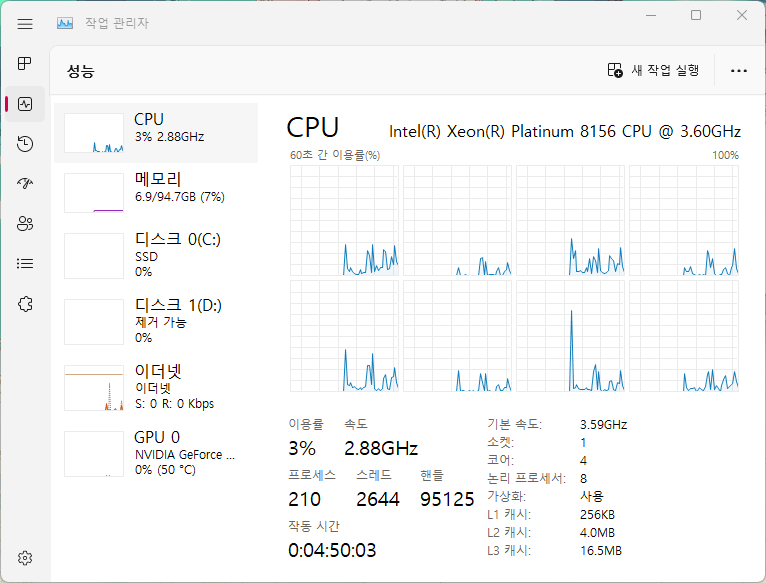The image size is (766, 583).
Task: Select the CPU performance item
Action: 156,133
